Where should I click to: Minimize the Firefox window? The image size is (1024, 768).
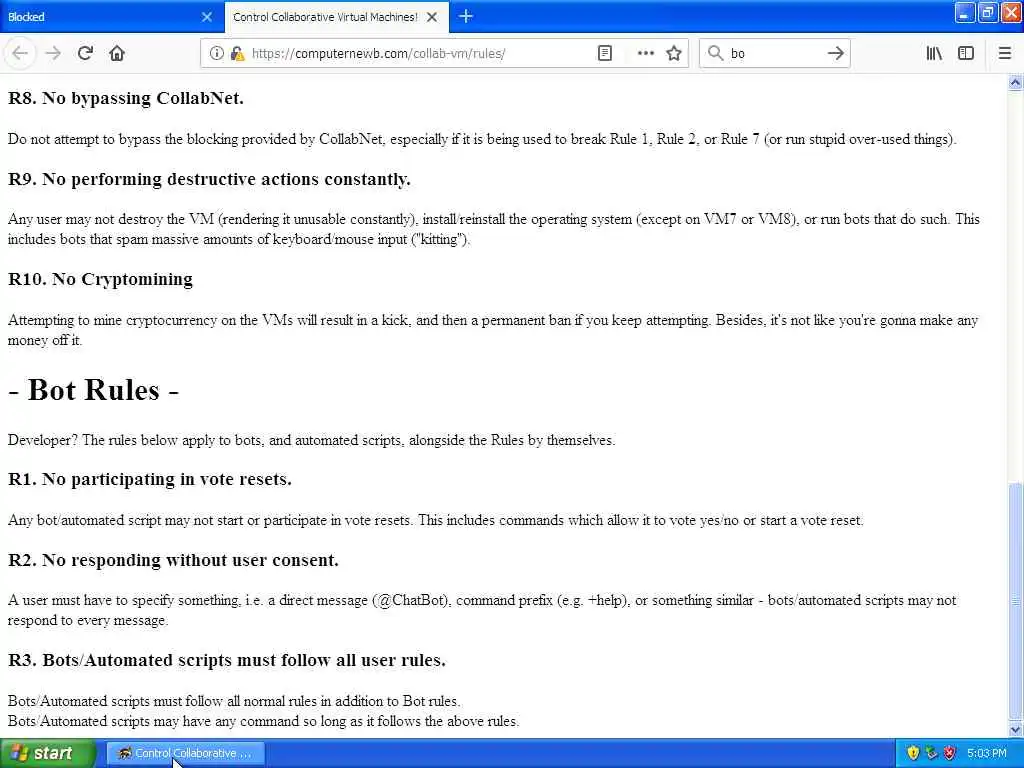point(965,13)
